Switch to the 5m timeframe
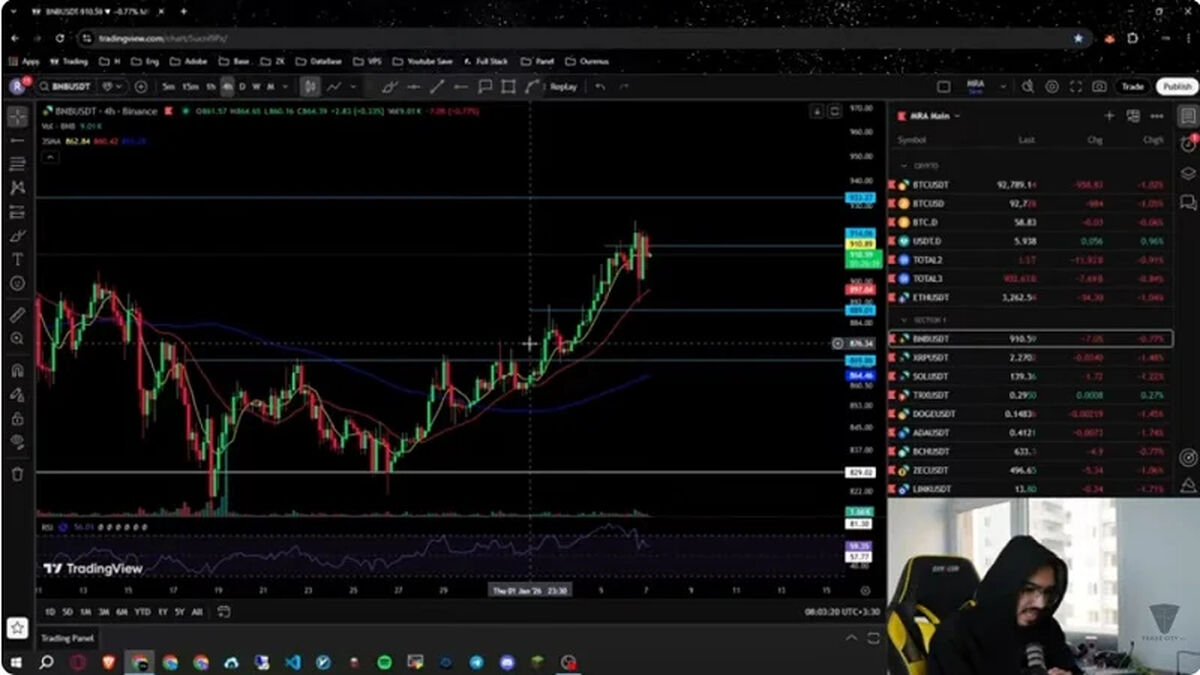This screenshot has height=675, width=1200. 169,87
